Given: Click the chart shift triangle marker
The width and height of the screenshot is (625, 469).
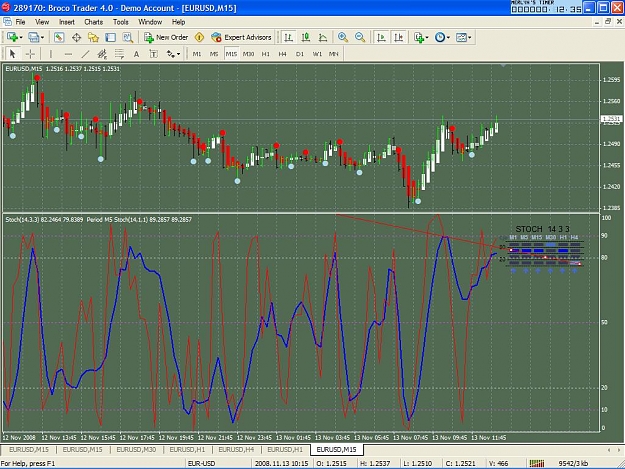Looking at the screenshot, I should tap(503, 65).
